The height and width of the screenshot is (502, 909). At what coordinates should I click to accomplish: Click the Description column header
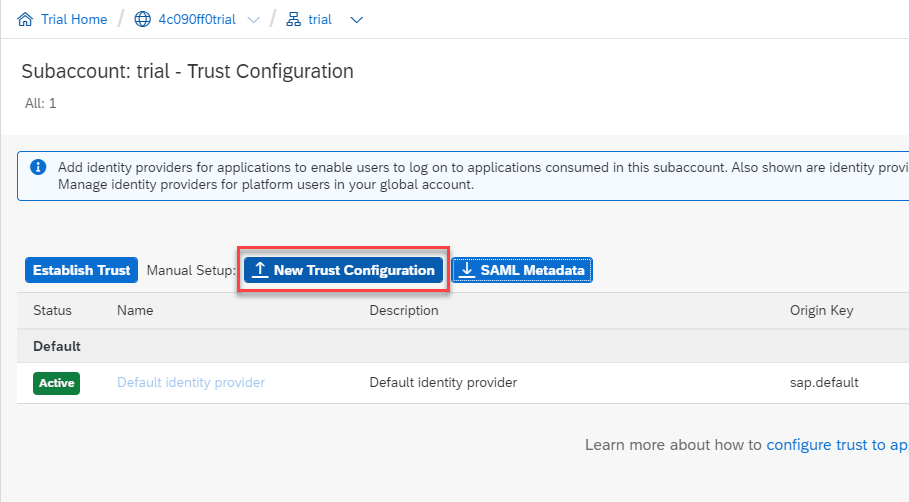point(404,311)
